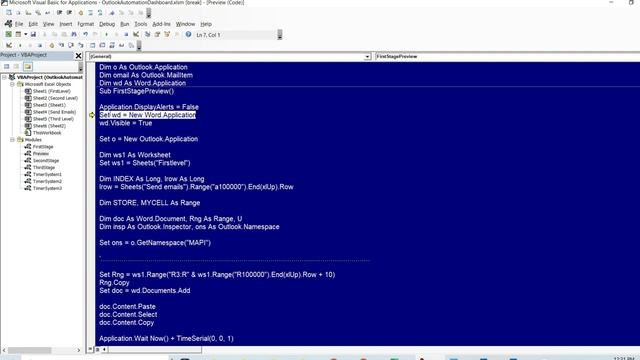
Task: Open the Edit menu
Action: [33, 24]
